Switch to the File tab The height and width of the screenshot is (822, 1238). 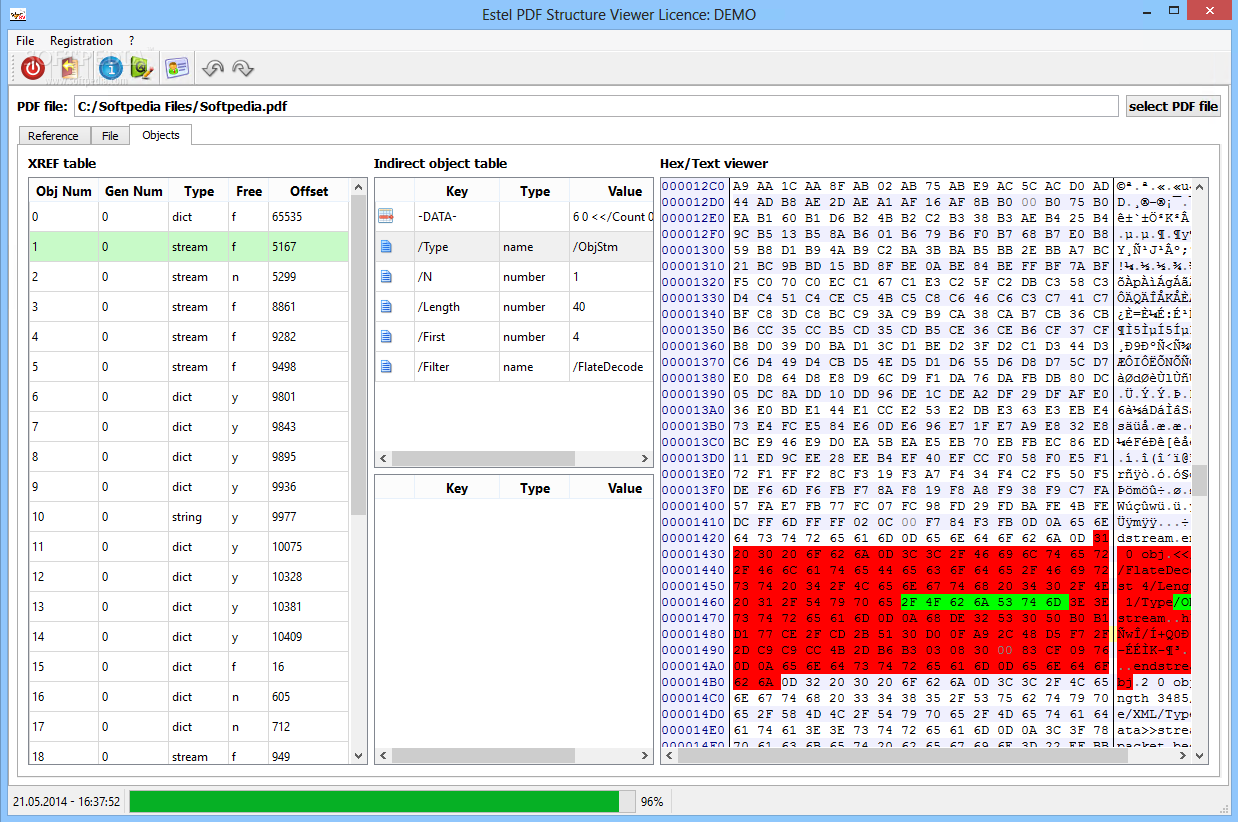click(110, 136)
